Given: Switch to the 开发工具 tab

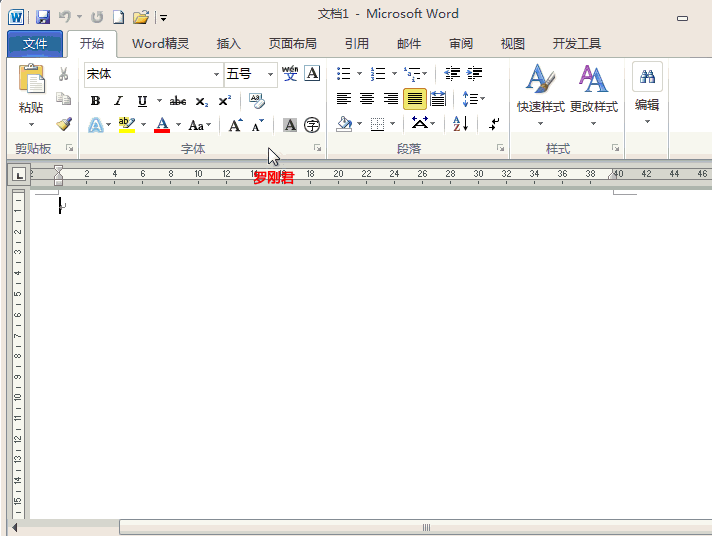Looking at the screenshot, I should (x=577, y=44).
